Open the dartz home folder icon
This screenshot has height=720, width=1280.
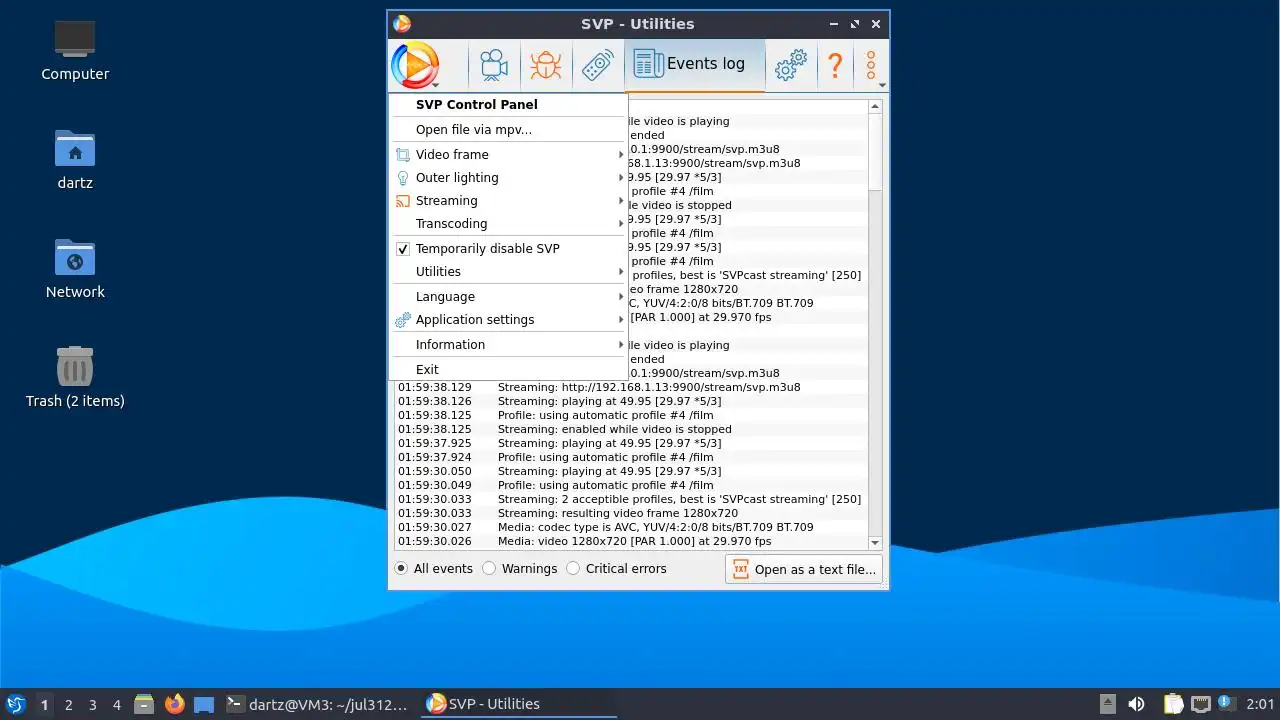point(75,159)
